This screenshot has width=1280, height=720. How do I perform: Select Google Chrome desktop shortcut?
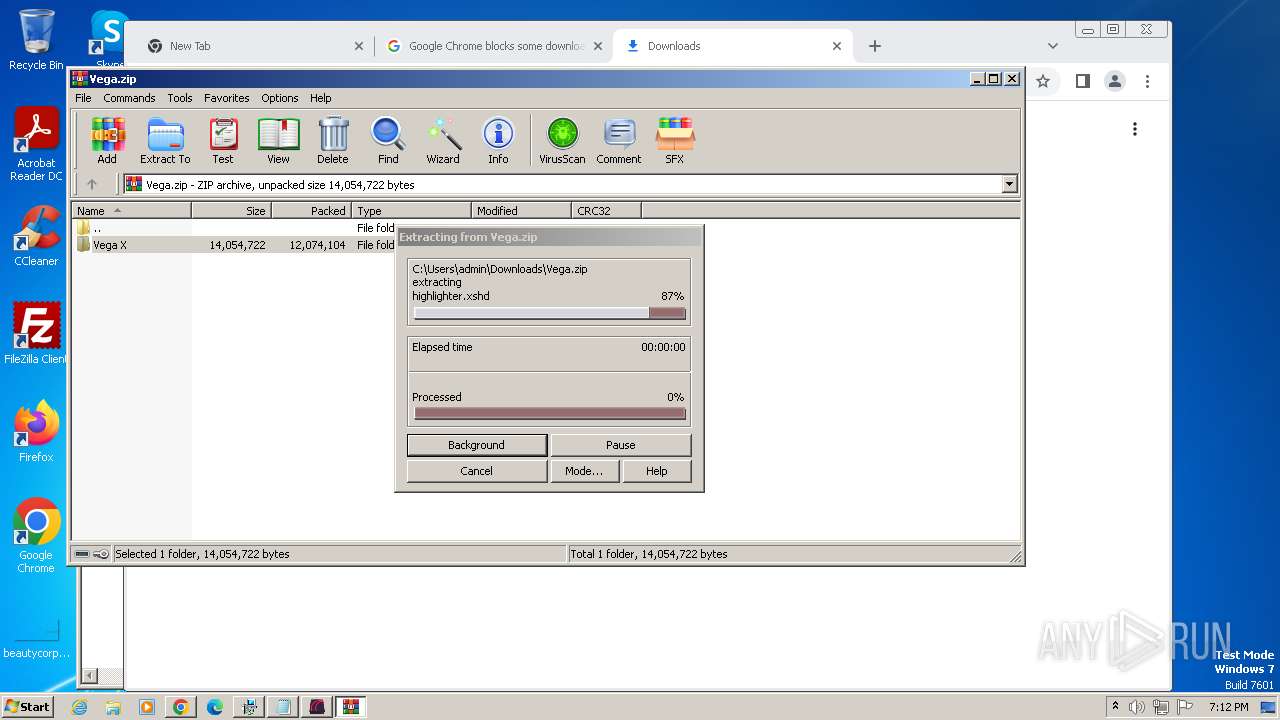point(36,536)
